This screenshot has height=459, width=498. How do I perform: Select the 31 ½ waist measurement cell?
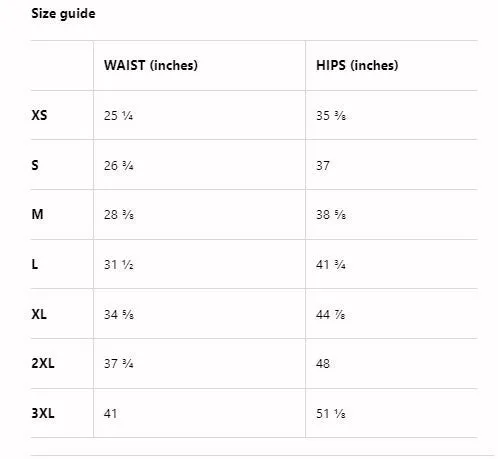(119, 265)
